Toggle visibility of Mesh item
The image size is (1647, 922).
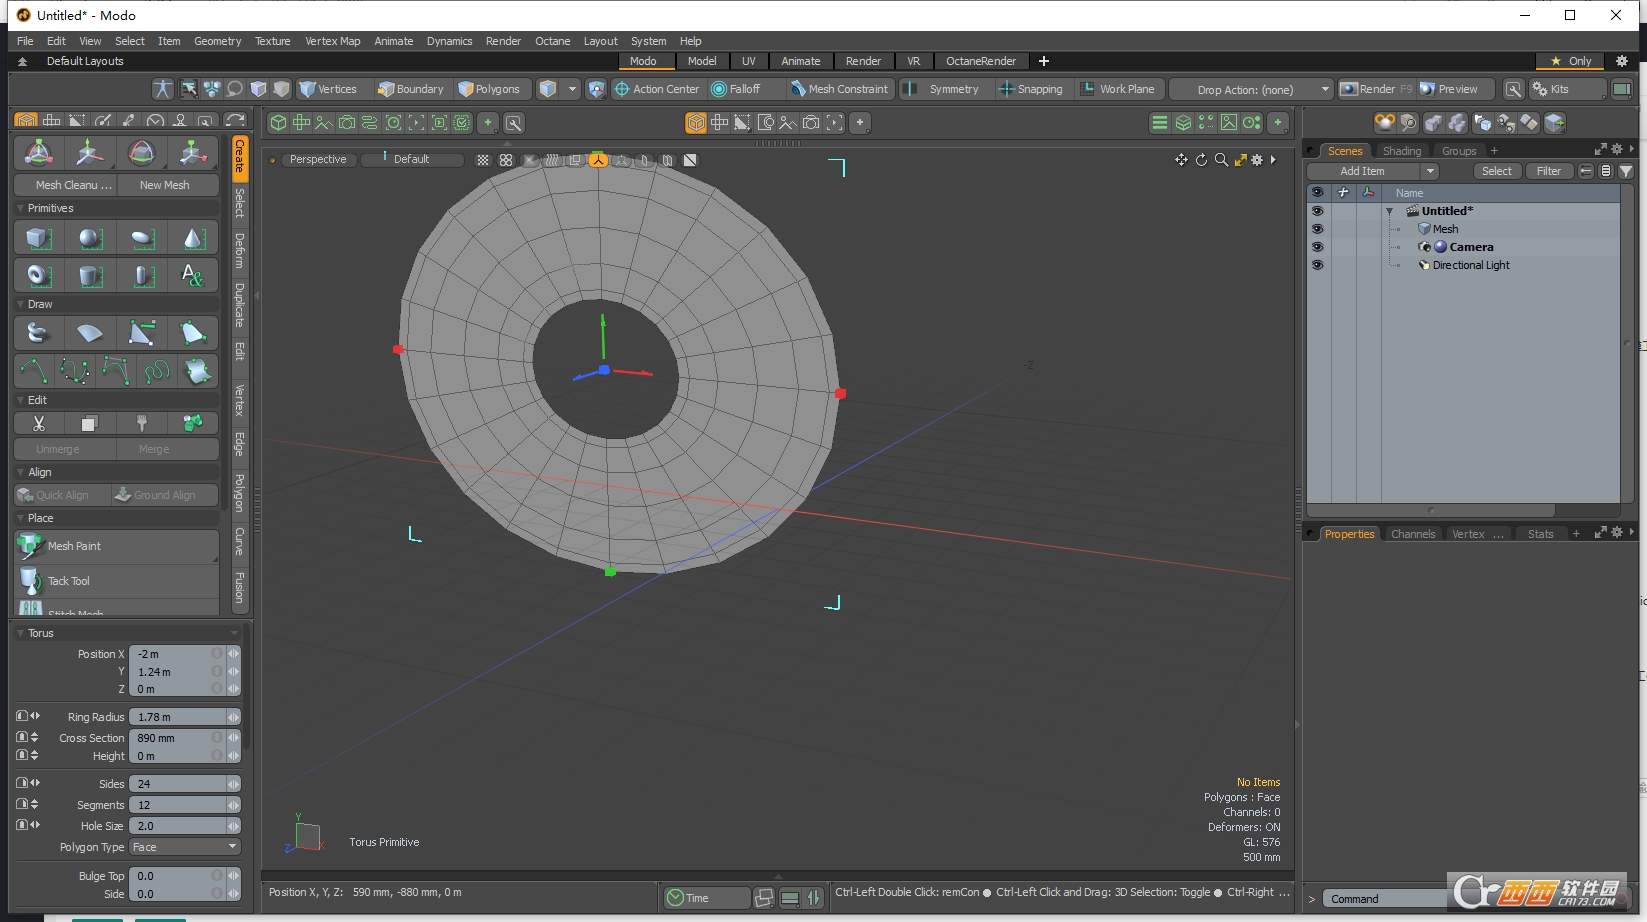1317,229
